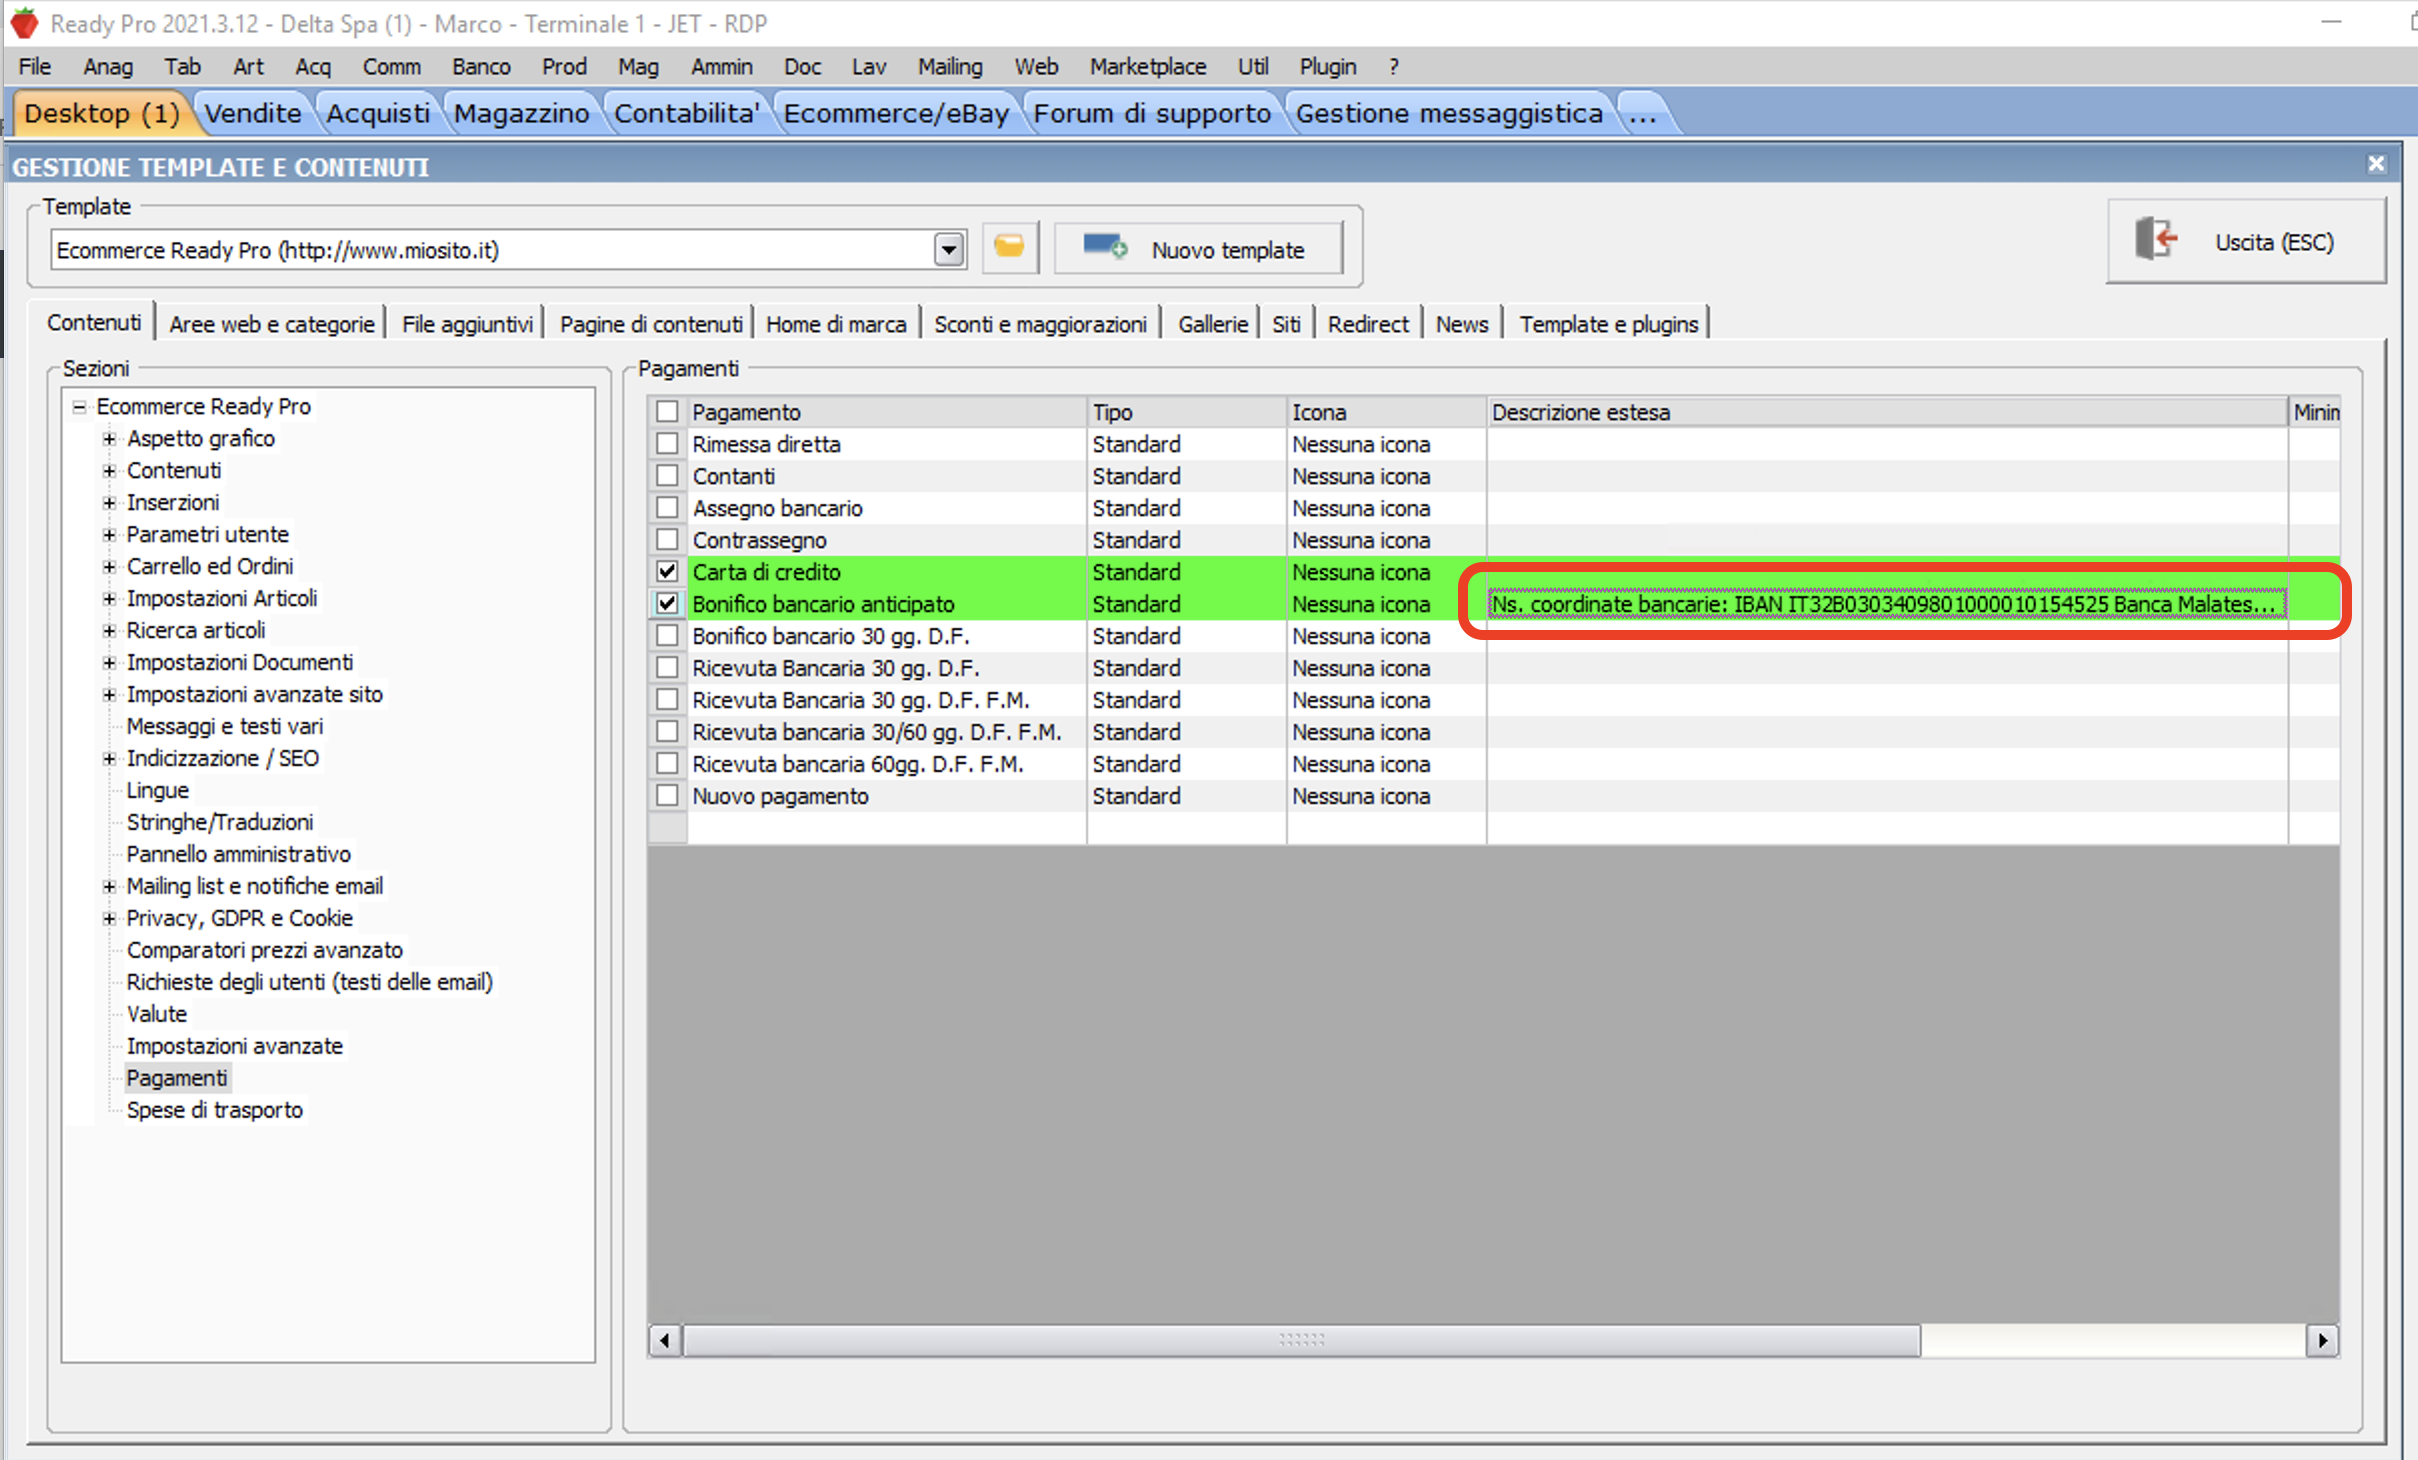Click the yellow folder icon beside template dropdown

[x=1009, y=247]
